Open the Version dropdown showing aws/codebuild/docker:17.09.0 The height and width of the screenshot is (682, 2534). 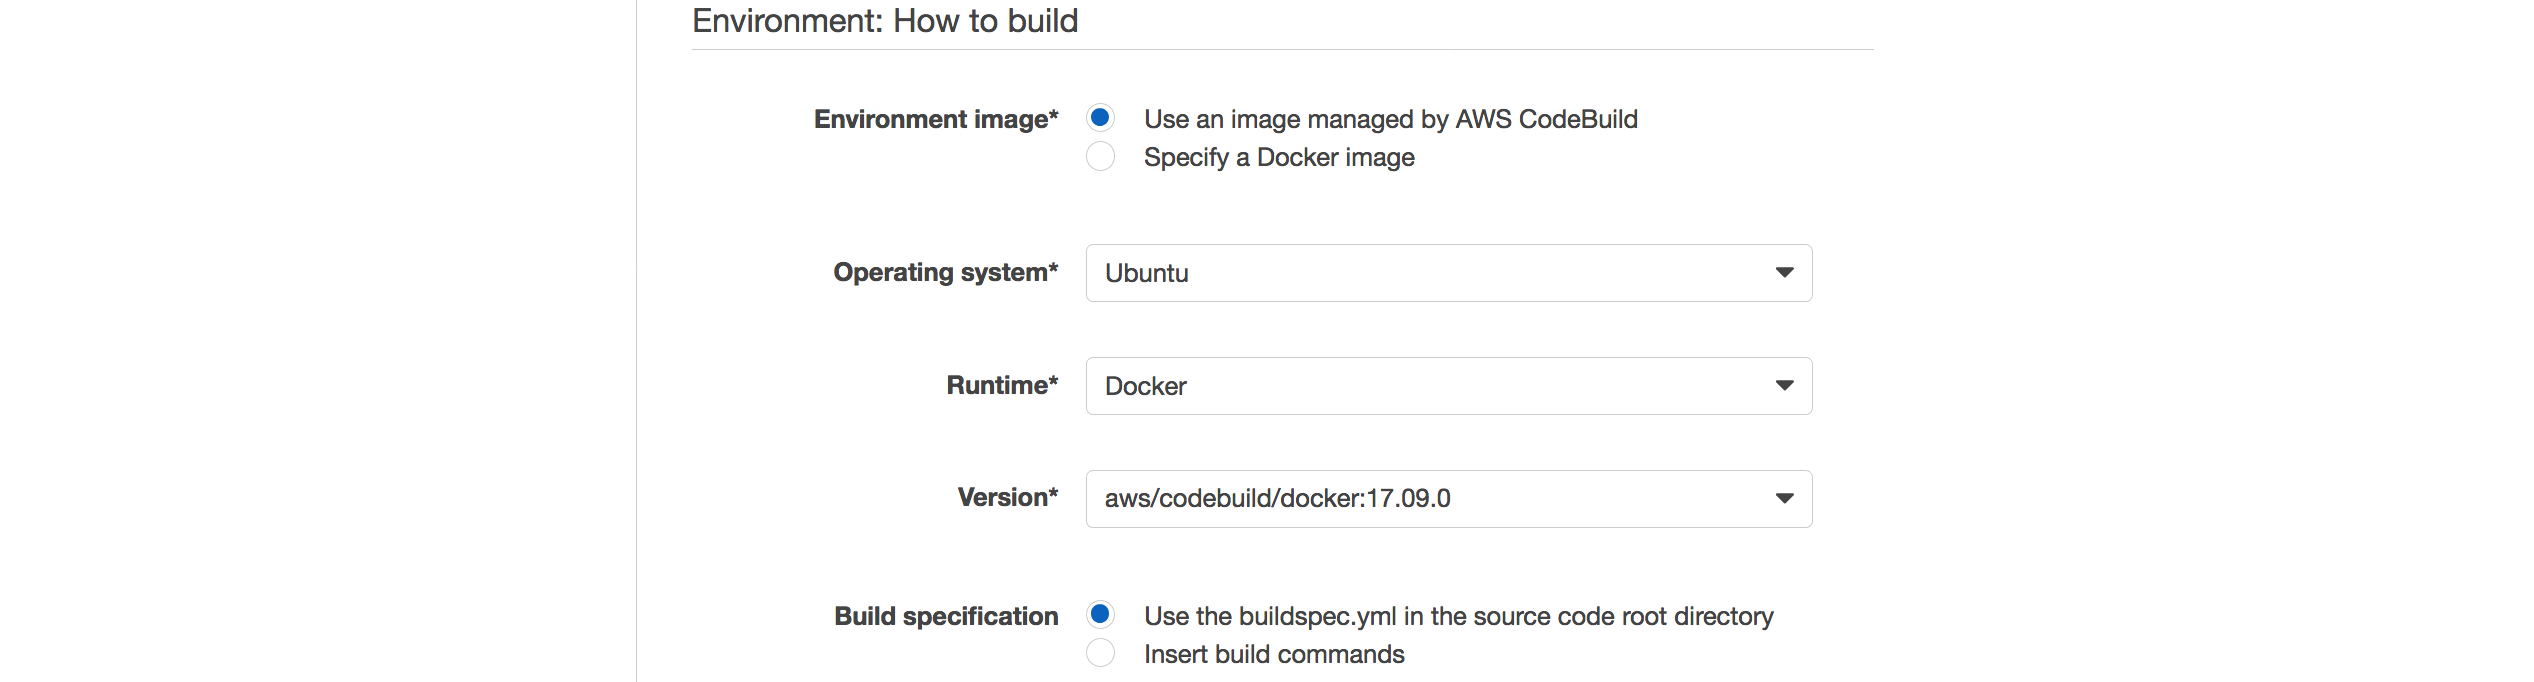click(1448, 499)
